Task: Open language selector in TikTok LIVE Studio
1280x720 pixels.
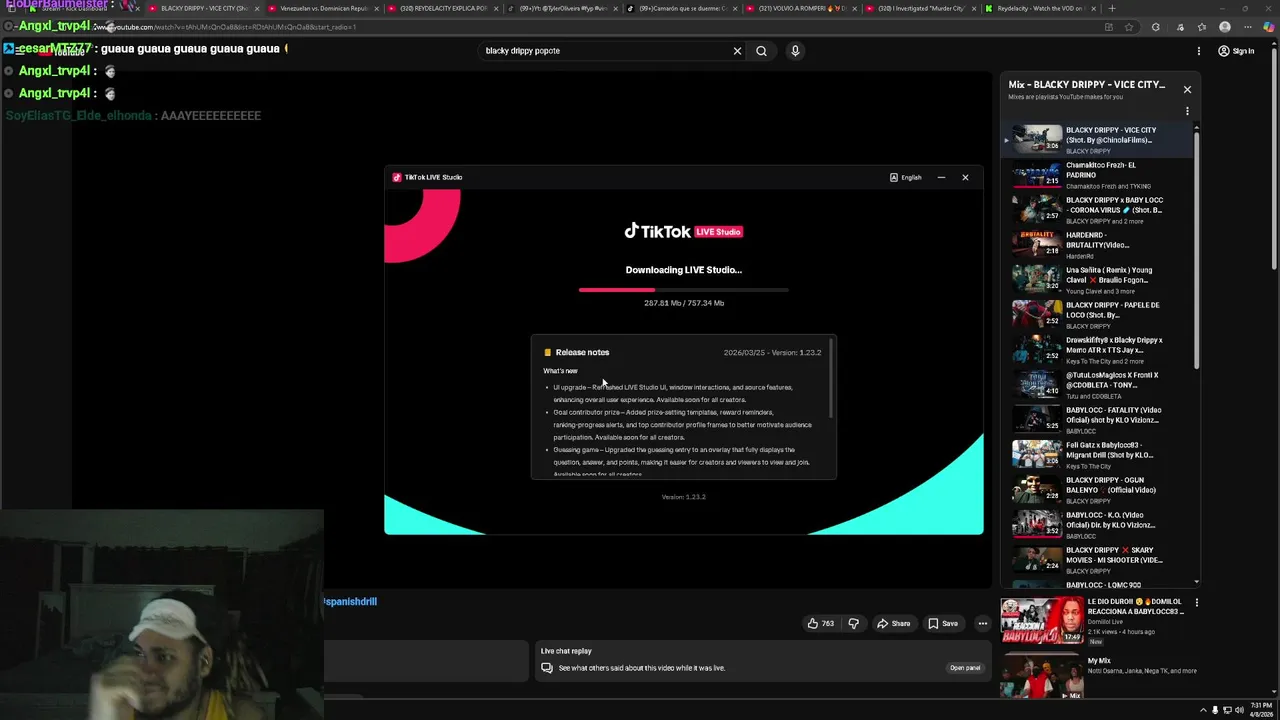Action: [x=905, y=177]
